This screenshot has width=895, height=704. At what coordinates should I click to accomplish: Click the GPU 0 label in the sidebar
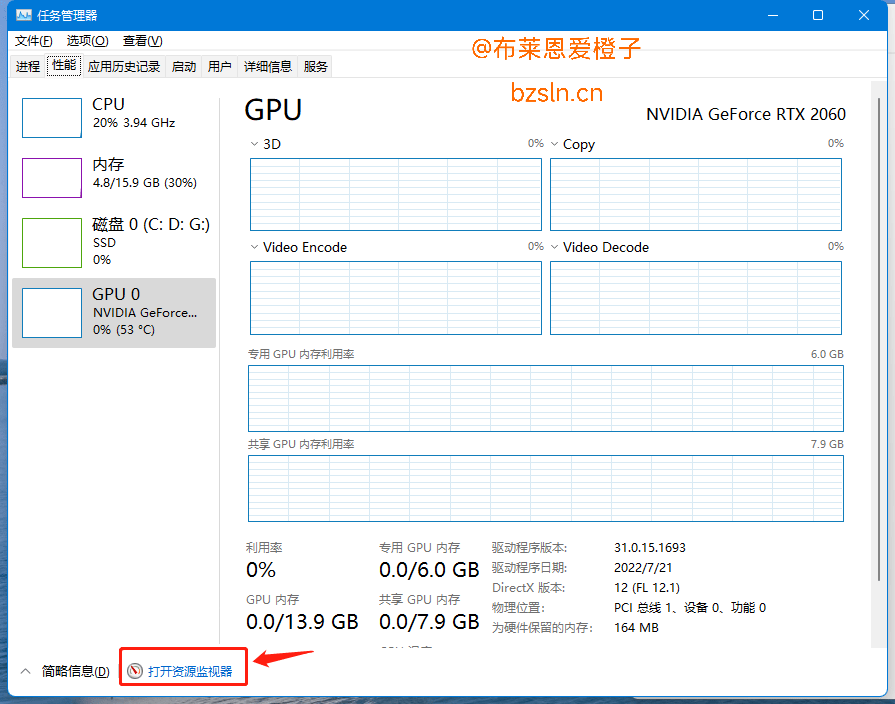point(116,294)
